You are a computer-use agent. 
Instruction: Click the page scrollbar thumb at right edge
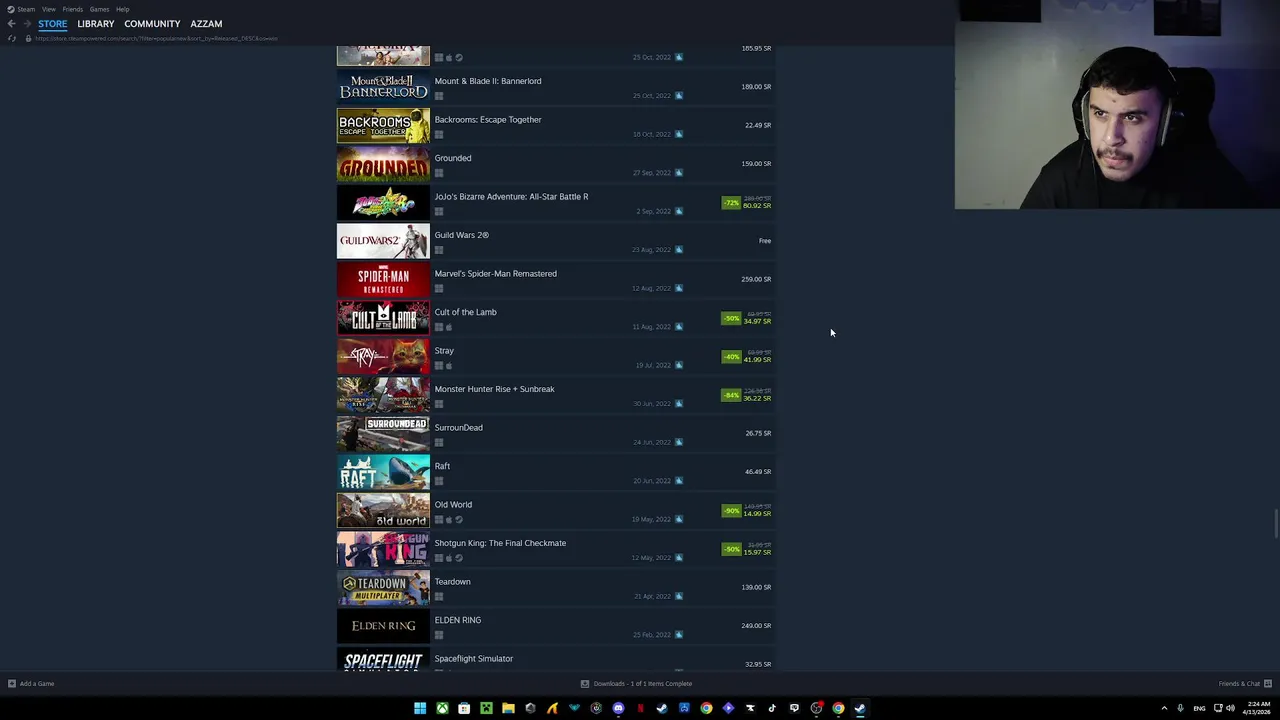pyautogui.click(x=1276, y=524)
